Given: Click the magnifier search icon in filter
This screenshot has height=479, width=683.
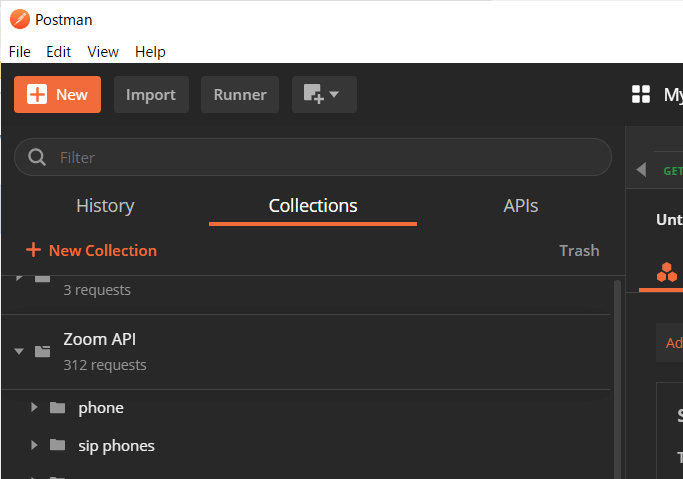Looking at the screenshot, I should 37,157.
